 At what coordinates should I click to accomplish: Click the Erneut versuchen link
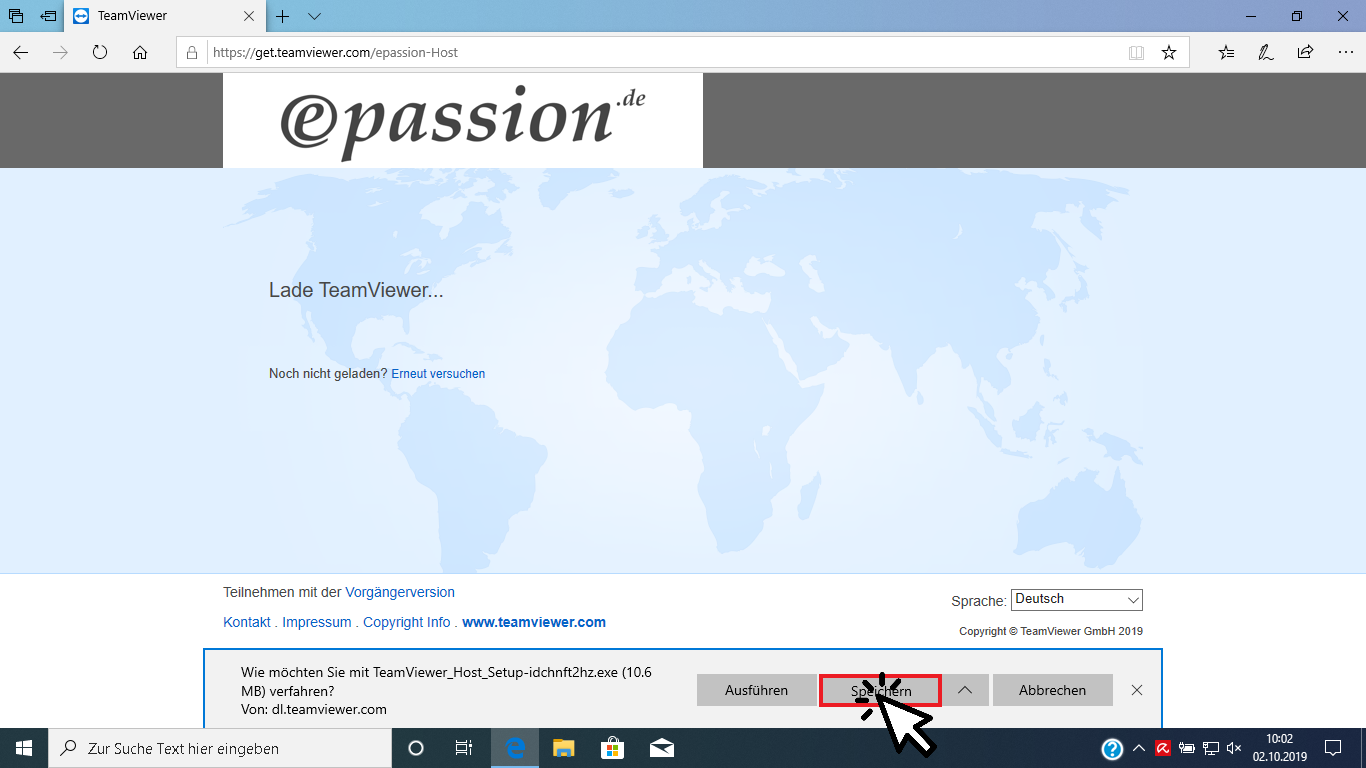[438, 373]
